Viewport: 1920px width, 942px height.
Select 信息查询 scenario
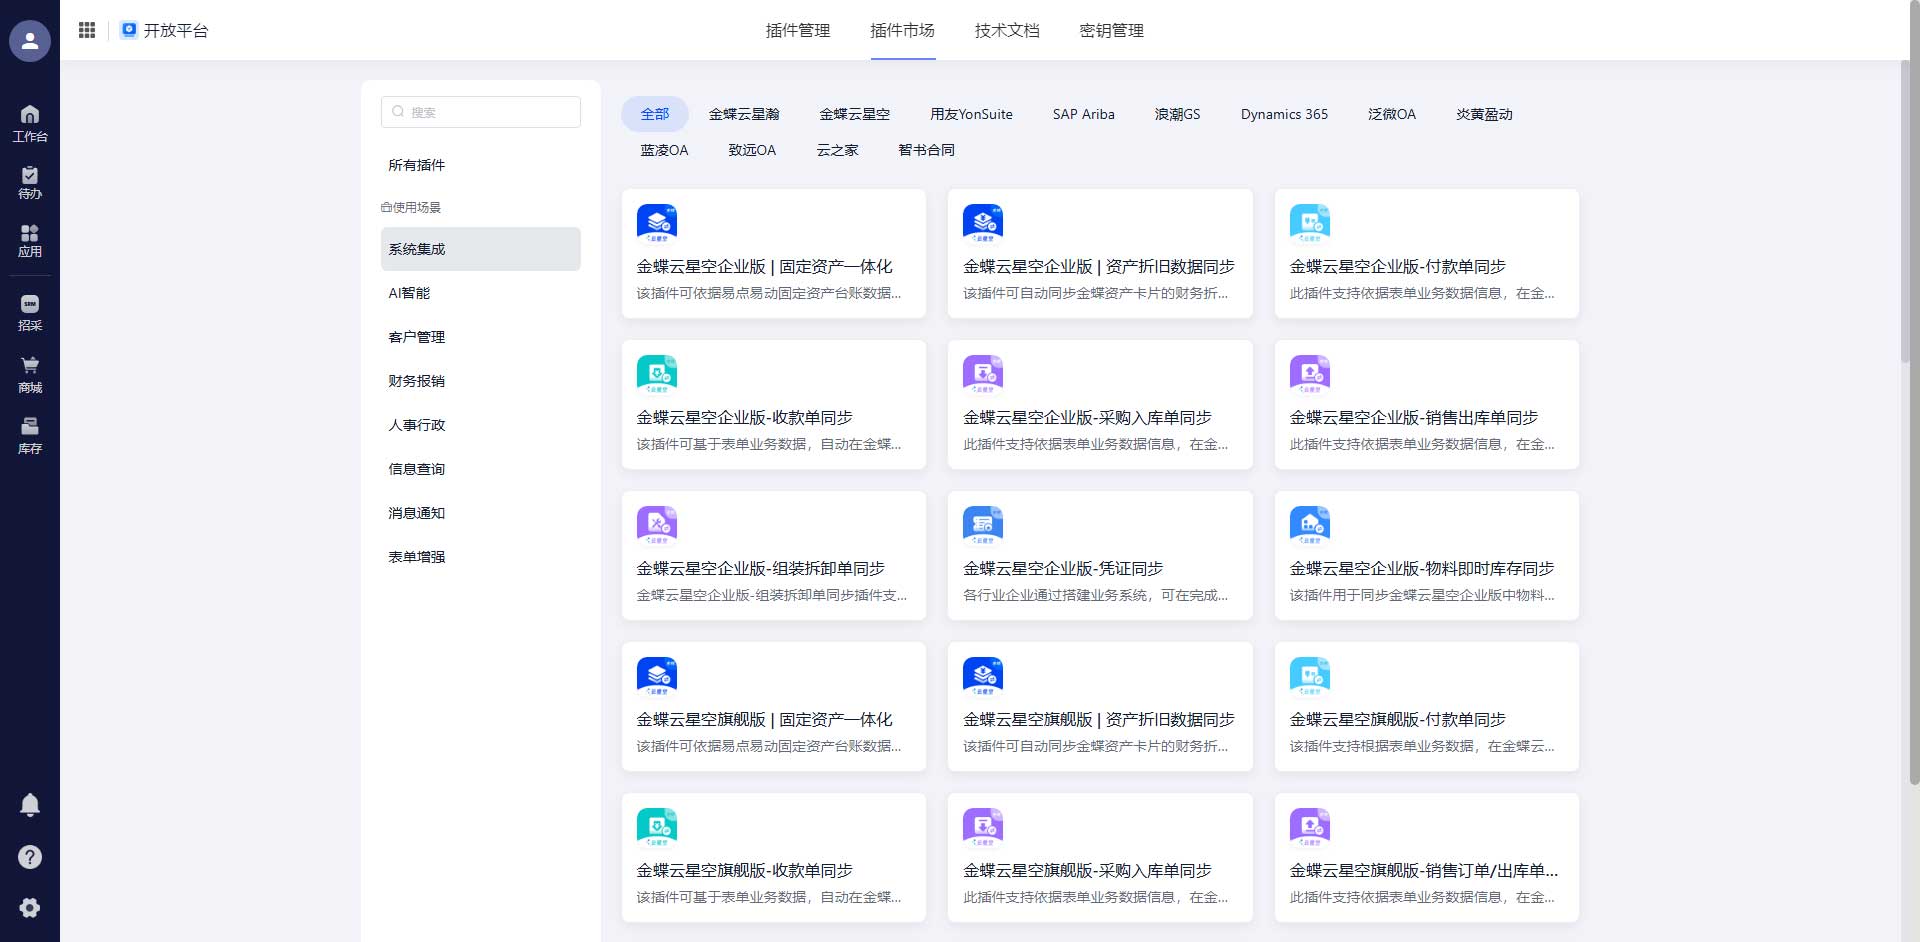coord(481,469)
